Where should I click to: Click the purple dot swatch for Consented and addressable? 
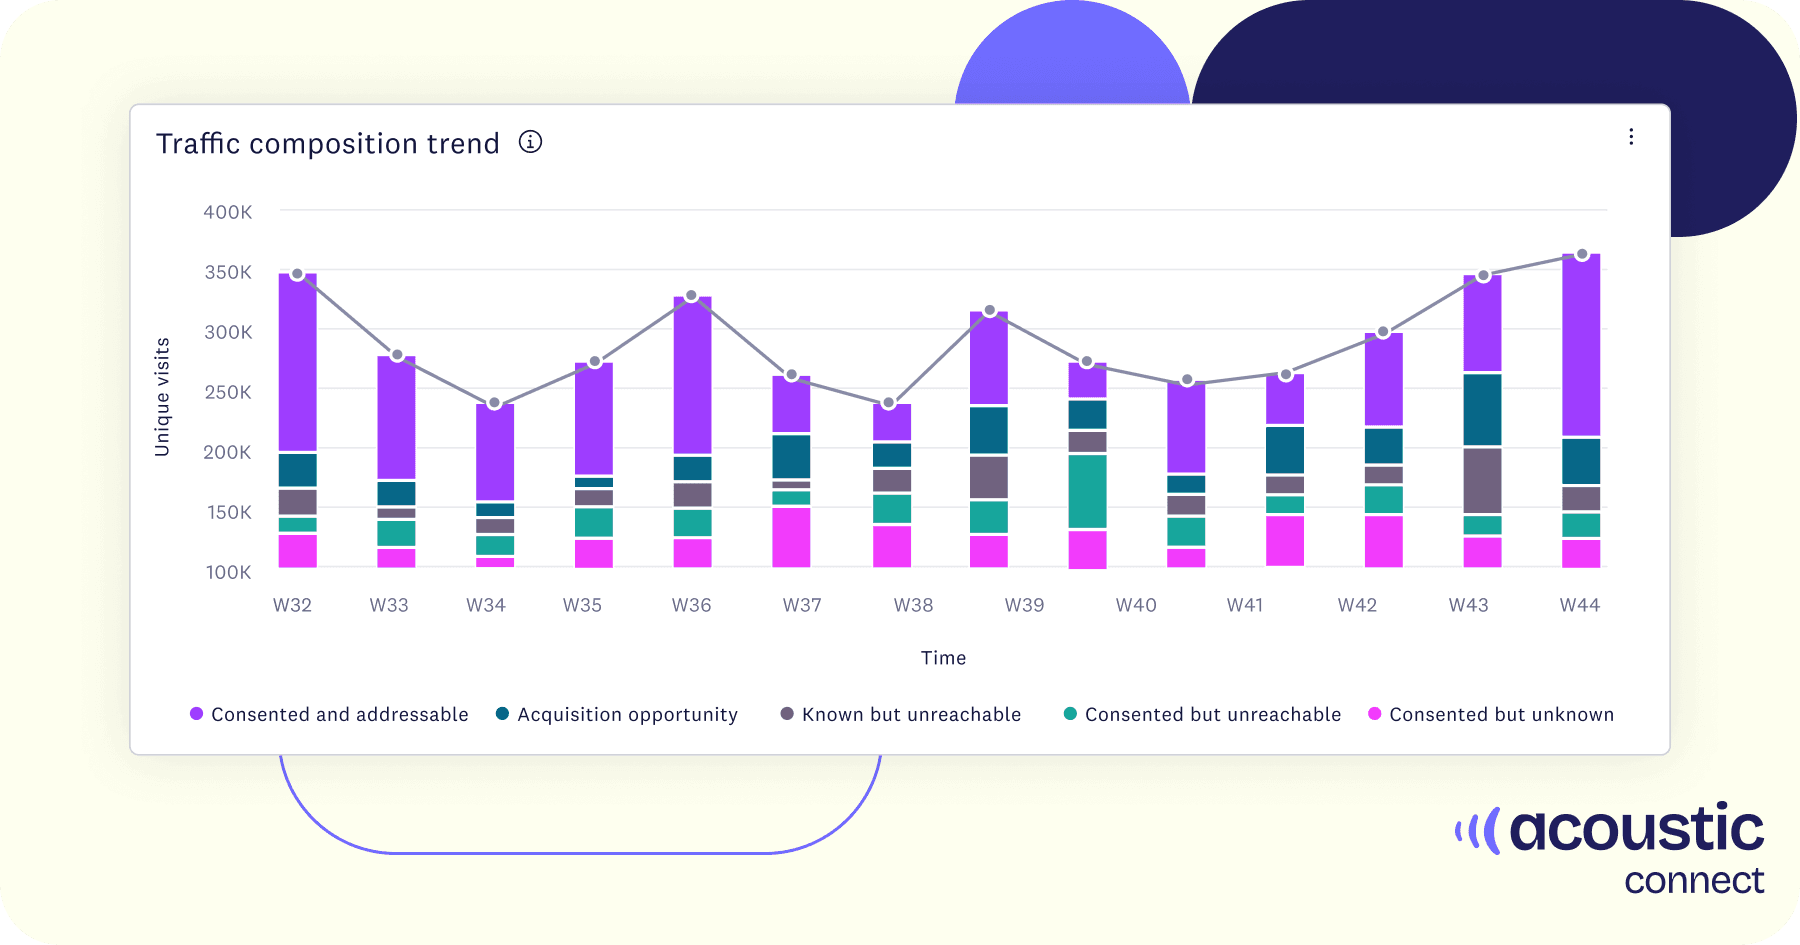[x=197, y=714]
